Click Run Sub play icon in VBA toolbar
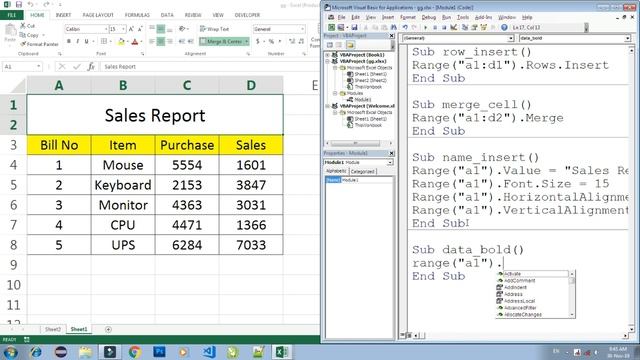 click(x=426, y=27)
